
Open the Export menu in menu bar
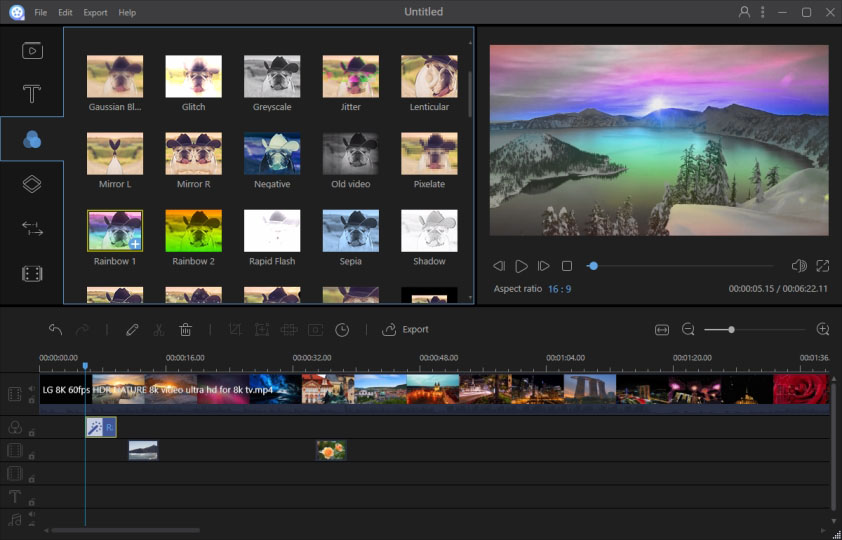pyautogui.click(x=95, y=13)
